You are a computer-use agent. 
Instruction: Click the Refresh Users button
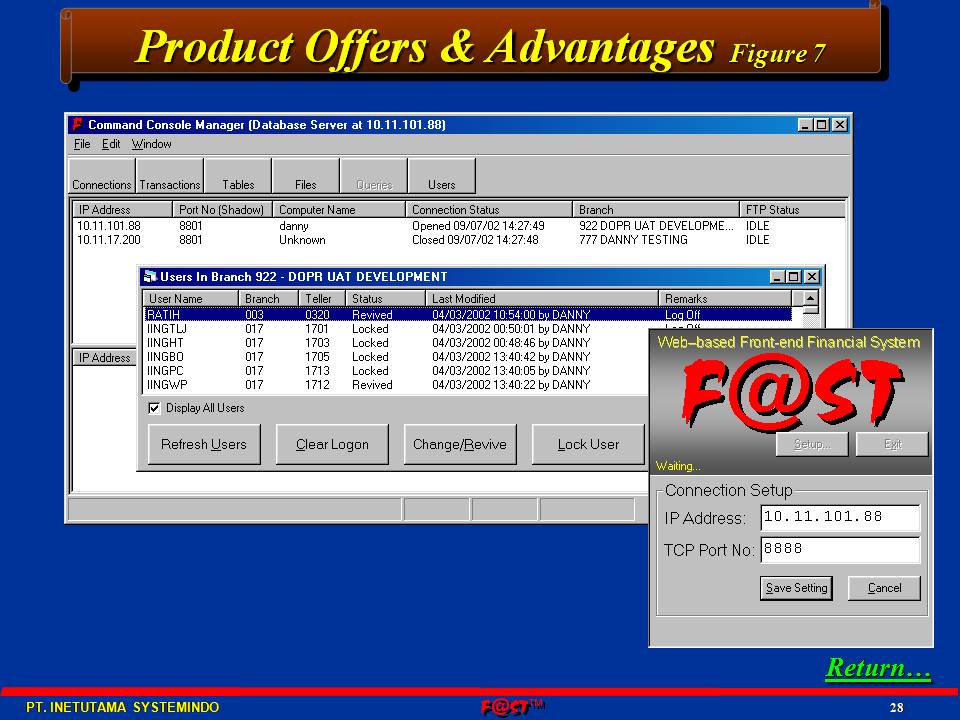coord(204,445)
